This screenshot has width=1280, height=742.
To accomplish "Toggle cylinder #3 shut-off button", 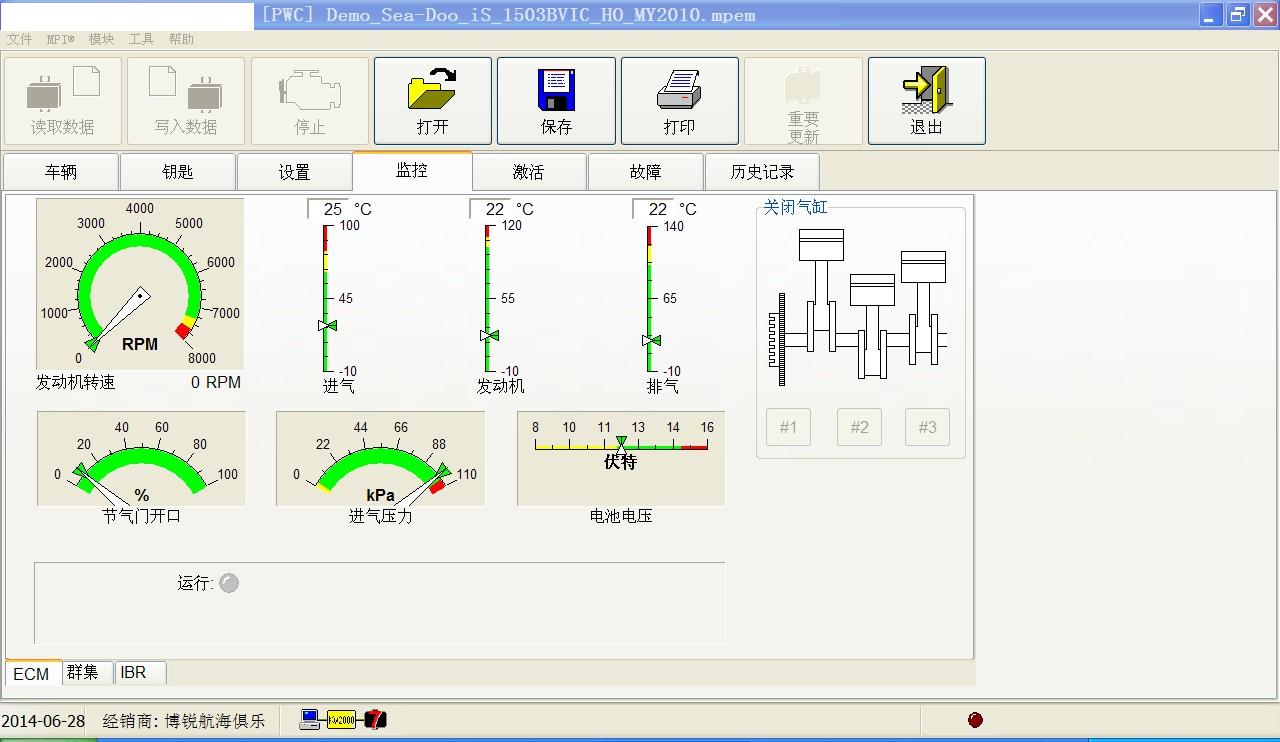I will click(927, 427).
